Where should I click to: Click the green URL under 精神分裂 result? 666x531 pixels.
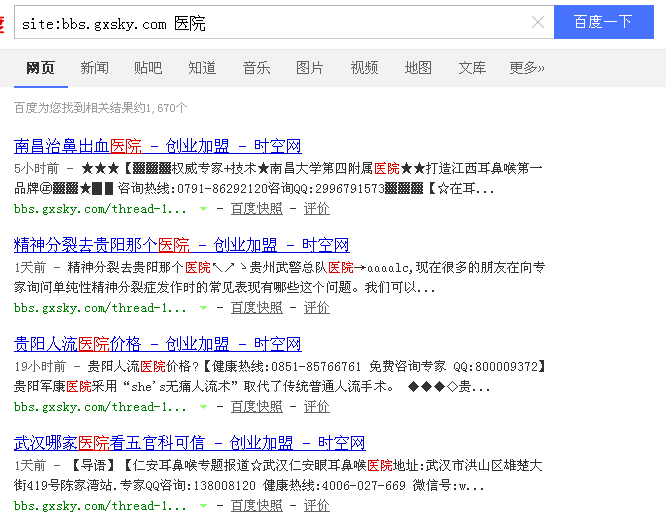tap(100, 308)
